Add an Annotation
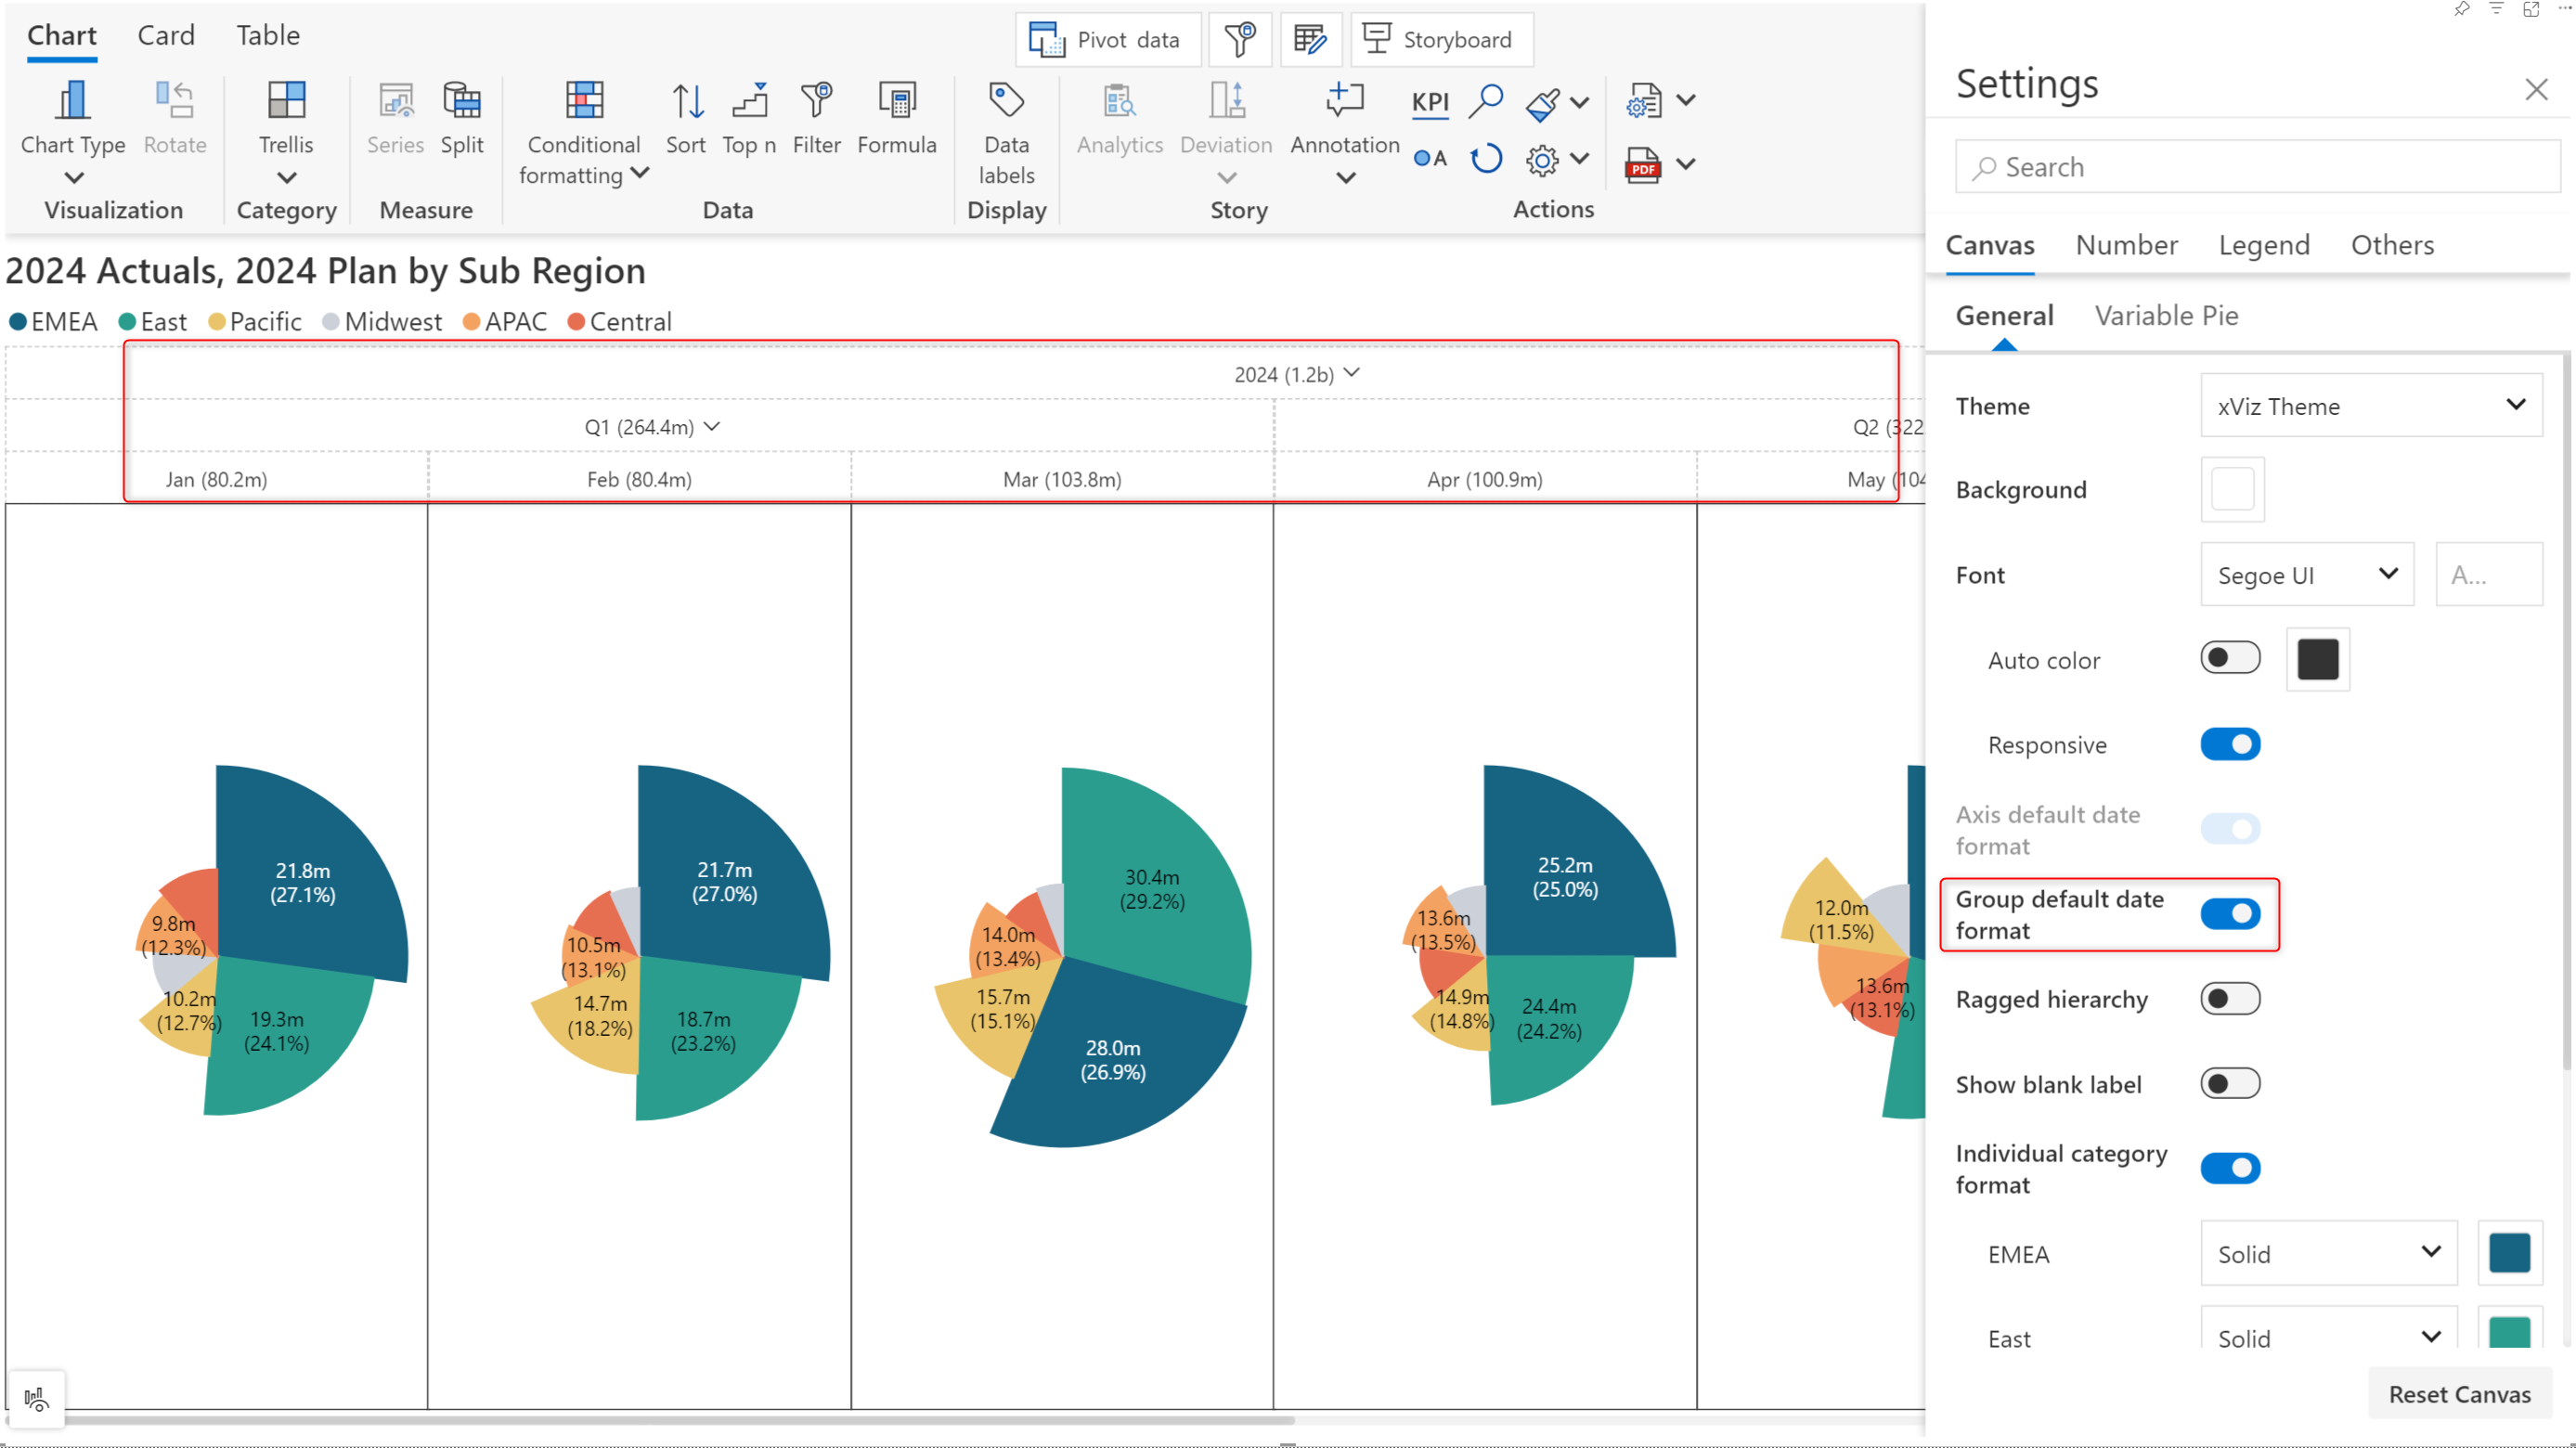The image size is (2576, 1448). (1345, 131)
